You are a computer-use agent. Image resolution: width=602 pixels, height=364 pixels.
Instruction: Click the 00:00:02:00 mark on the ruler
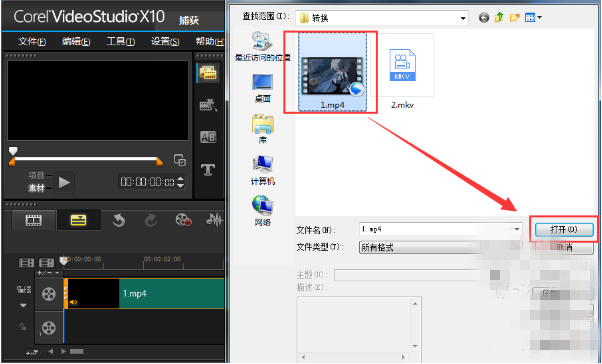click(x=162, y=259)
